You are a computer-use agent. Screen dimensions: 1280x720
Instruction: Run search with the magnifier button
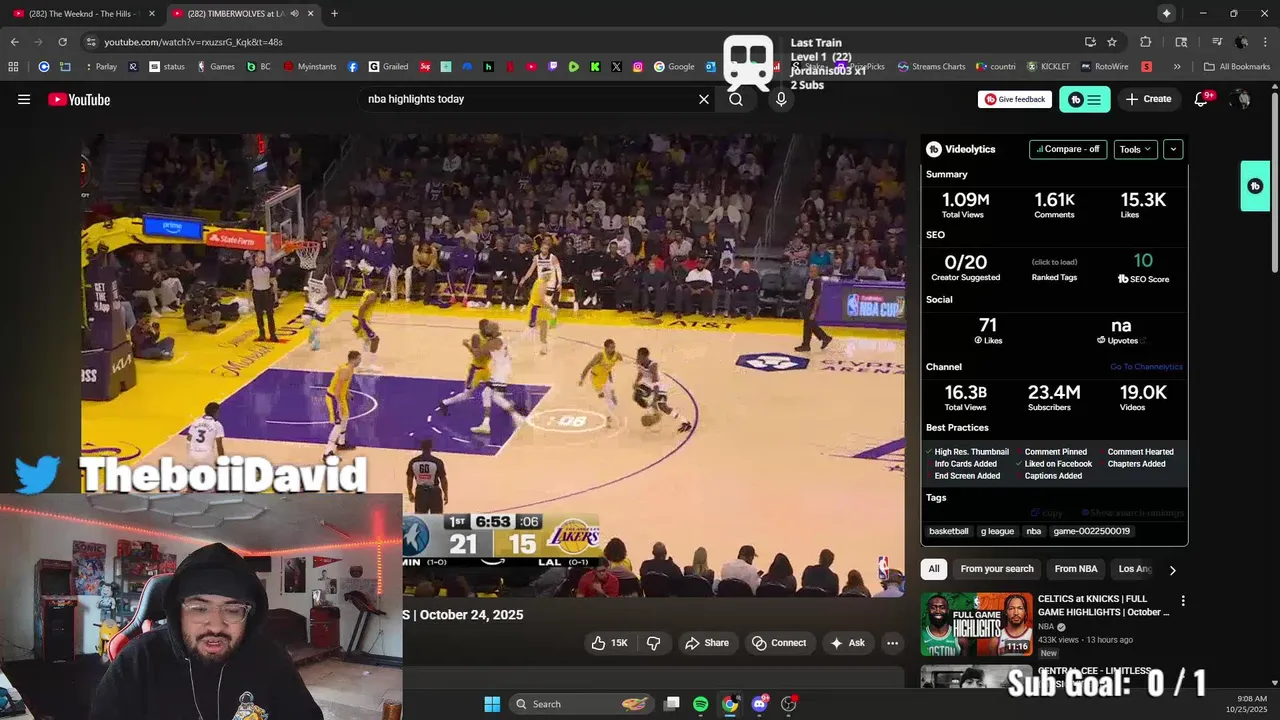[x=736, y=99]
